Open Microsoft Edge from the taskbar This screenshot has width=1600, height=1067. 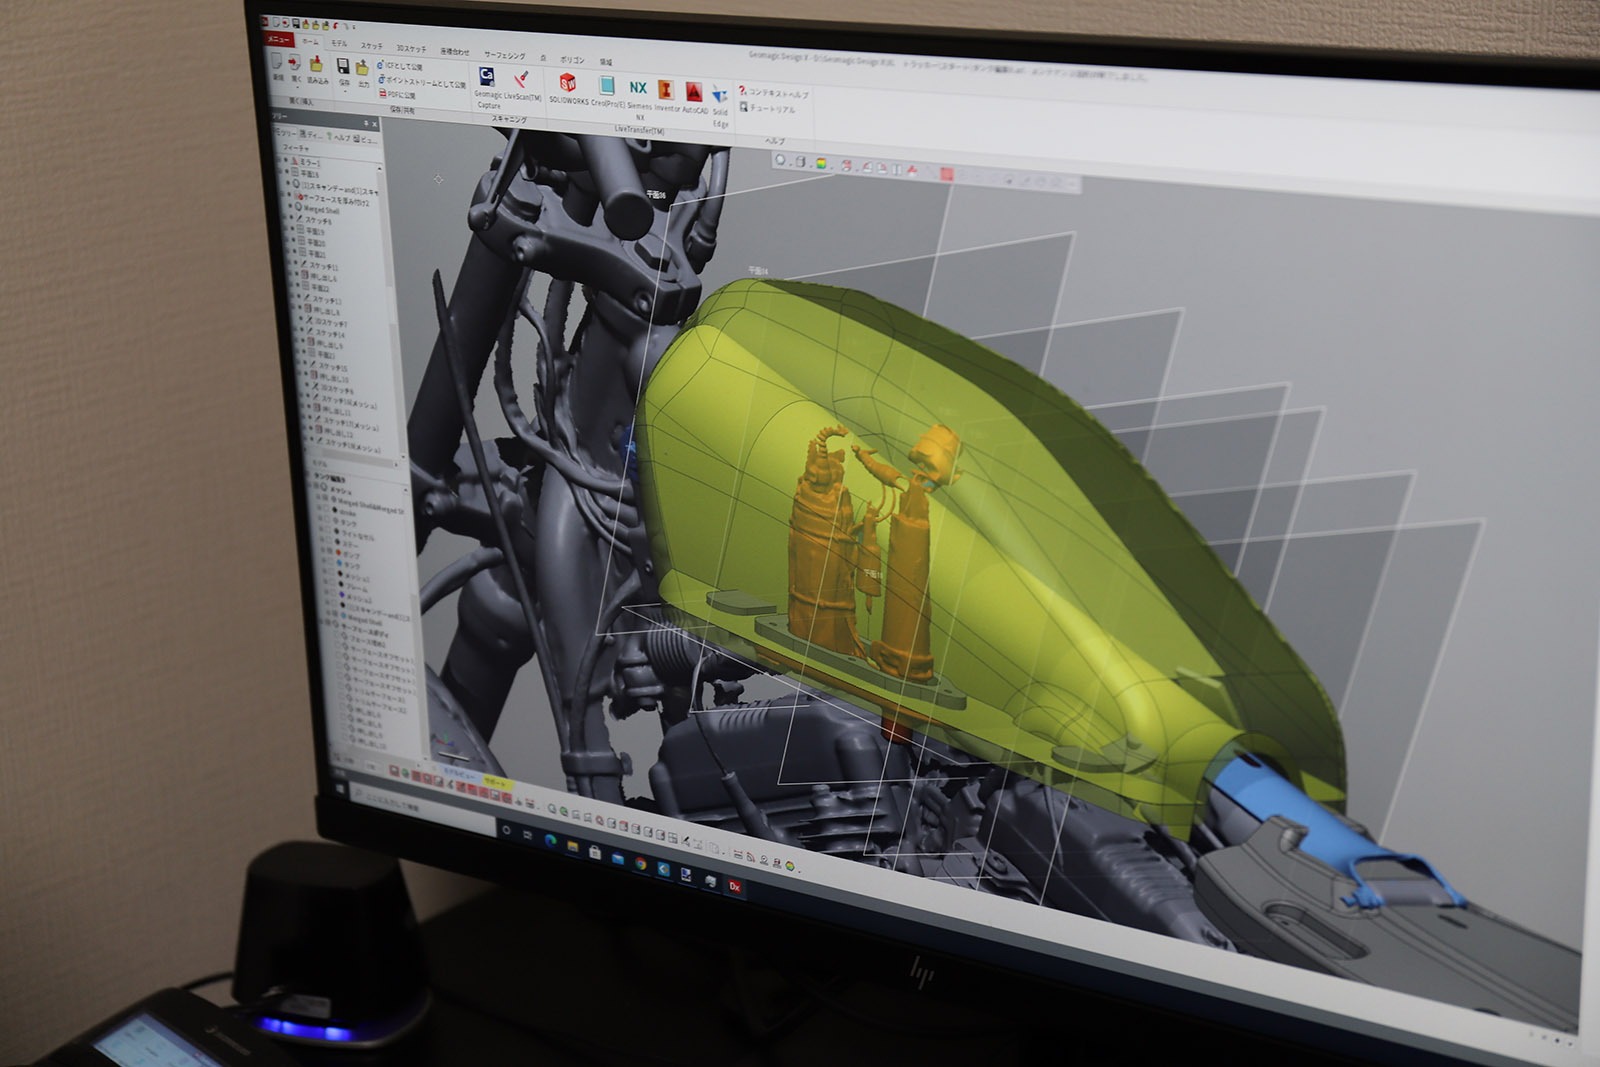tap(550, 841)
